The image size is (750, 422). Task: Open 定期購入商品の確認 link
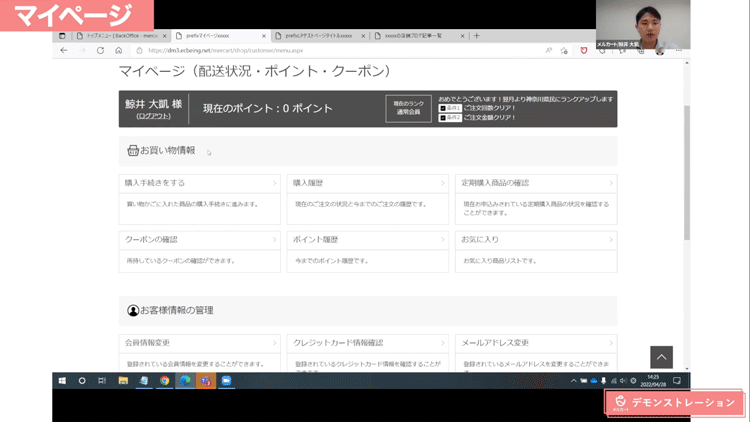(x=495, y=183)
